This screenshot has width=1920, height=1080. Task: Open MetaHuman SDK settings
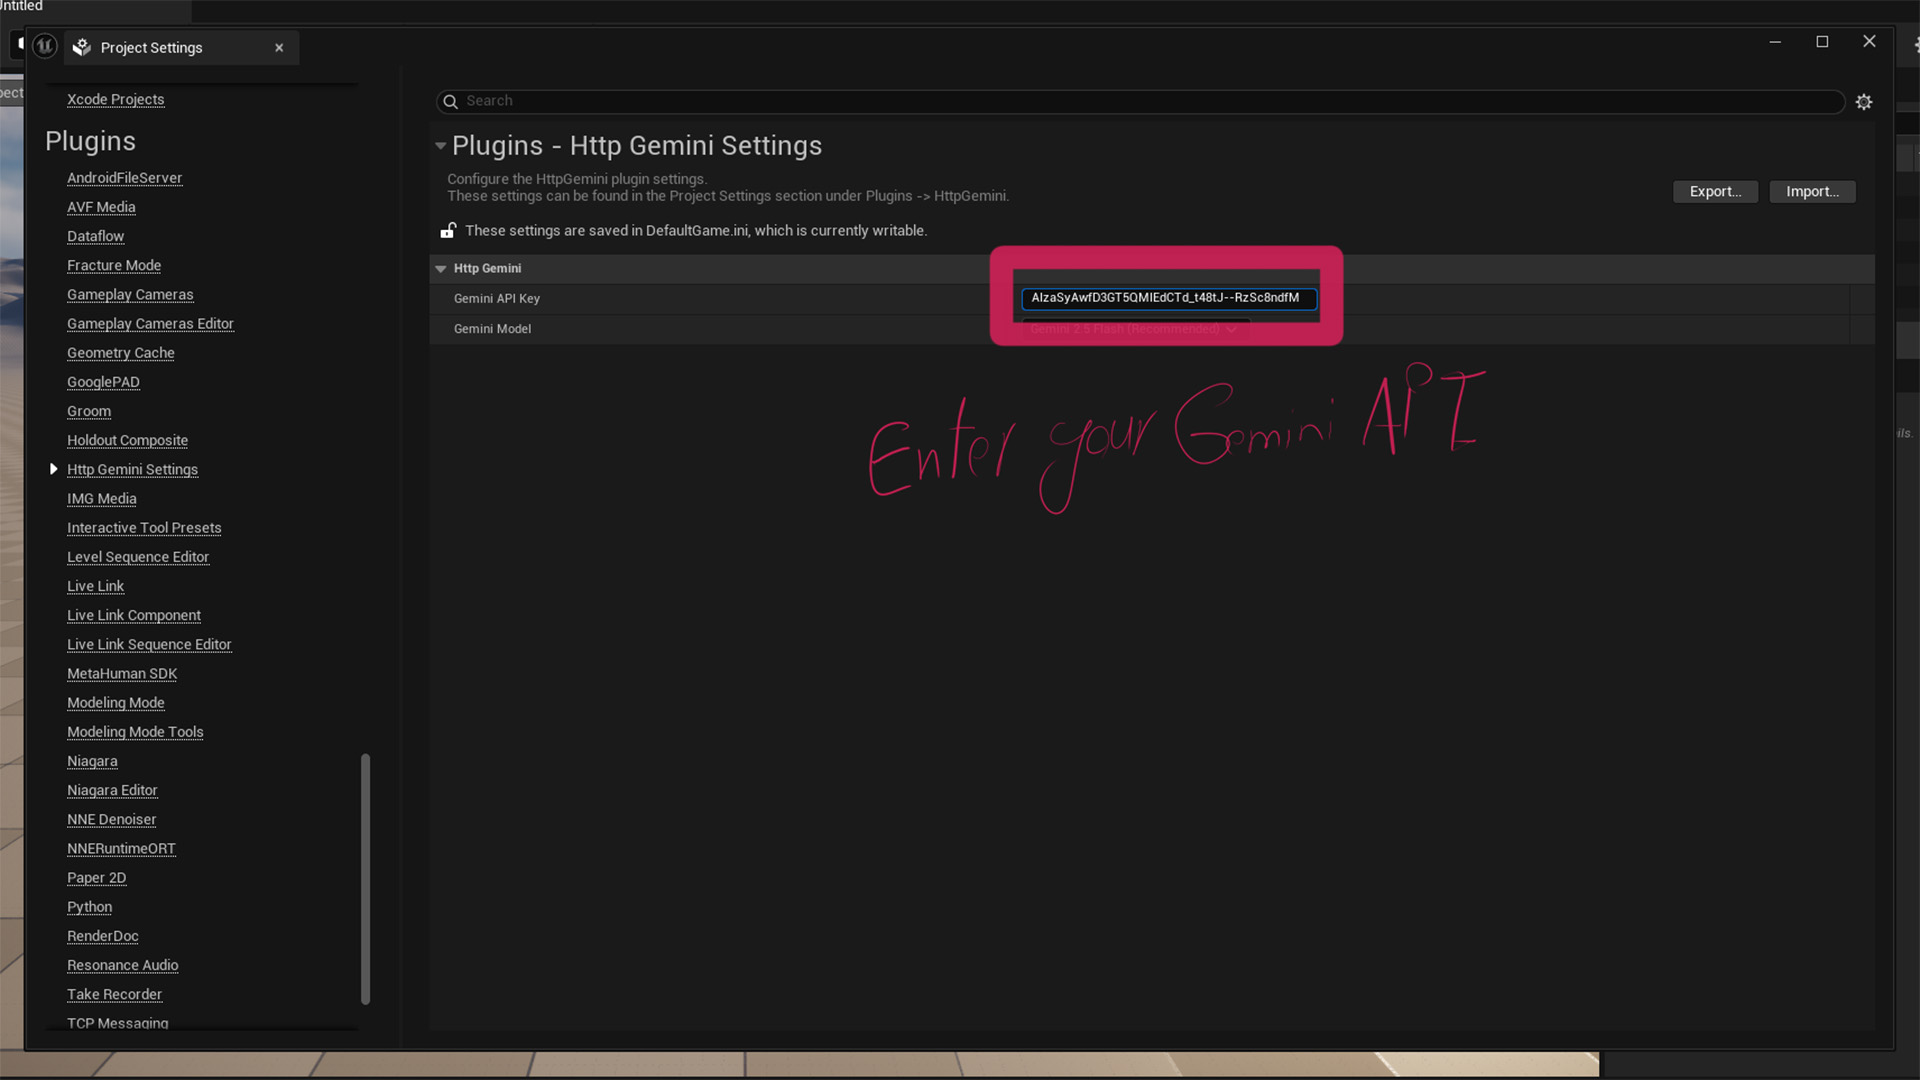click(x=122, y=673)
